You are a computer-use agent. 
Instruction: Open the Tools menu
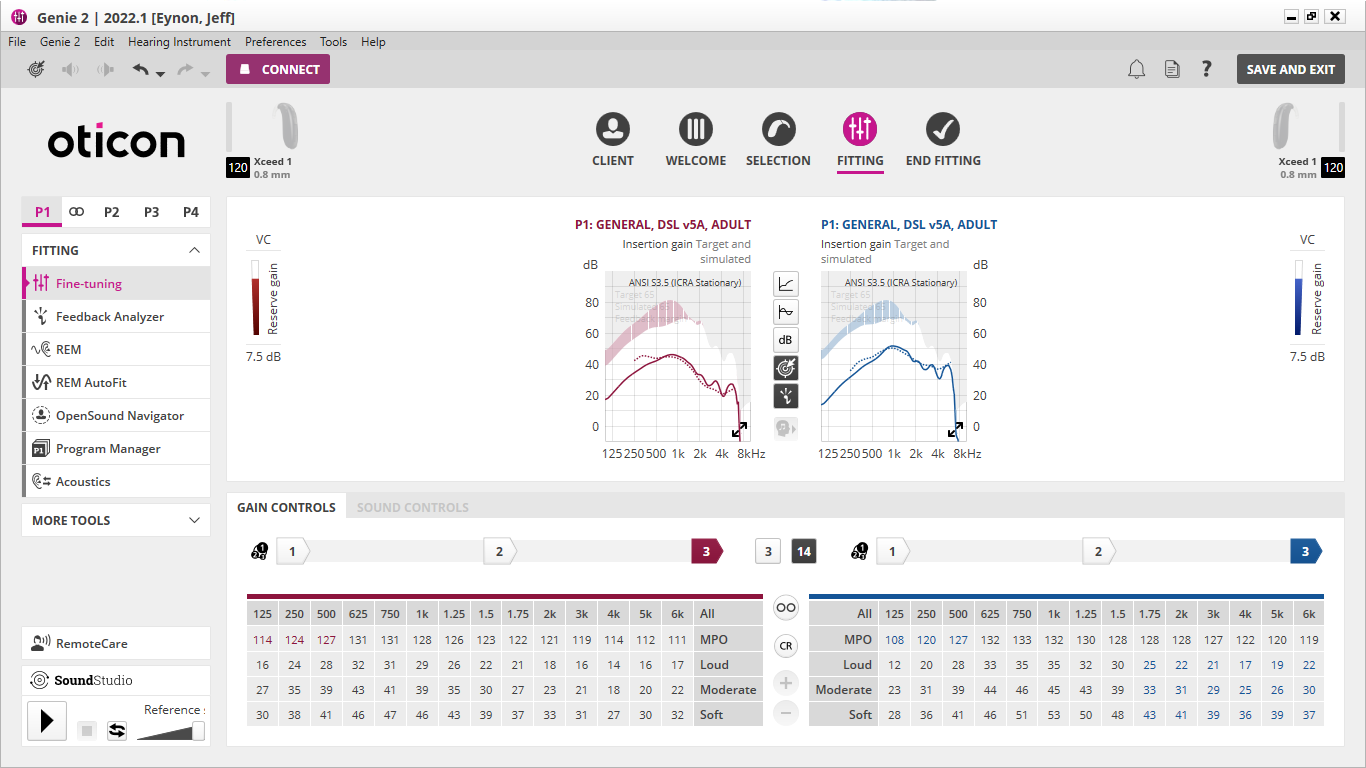[x=333, y=42]
